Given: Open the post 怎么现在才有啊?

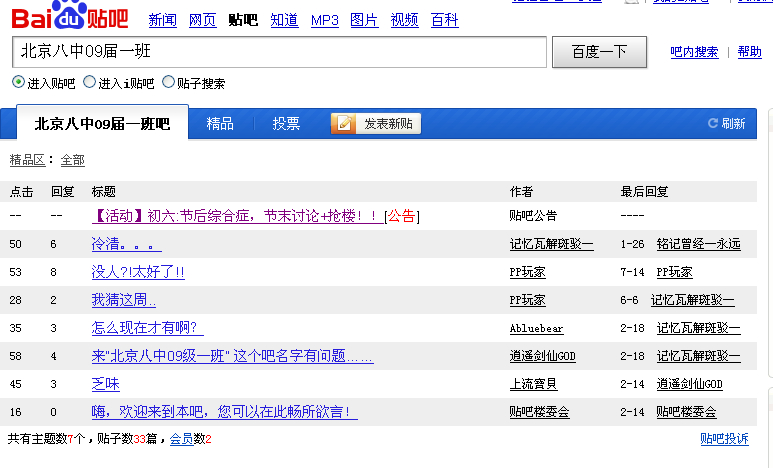Looking at the screenshot, I should 147,328.
